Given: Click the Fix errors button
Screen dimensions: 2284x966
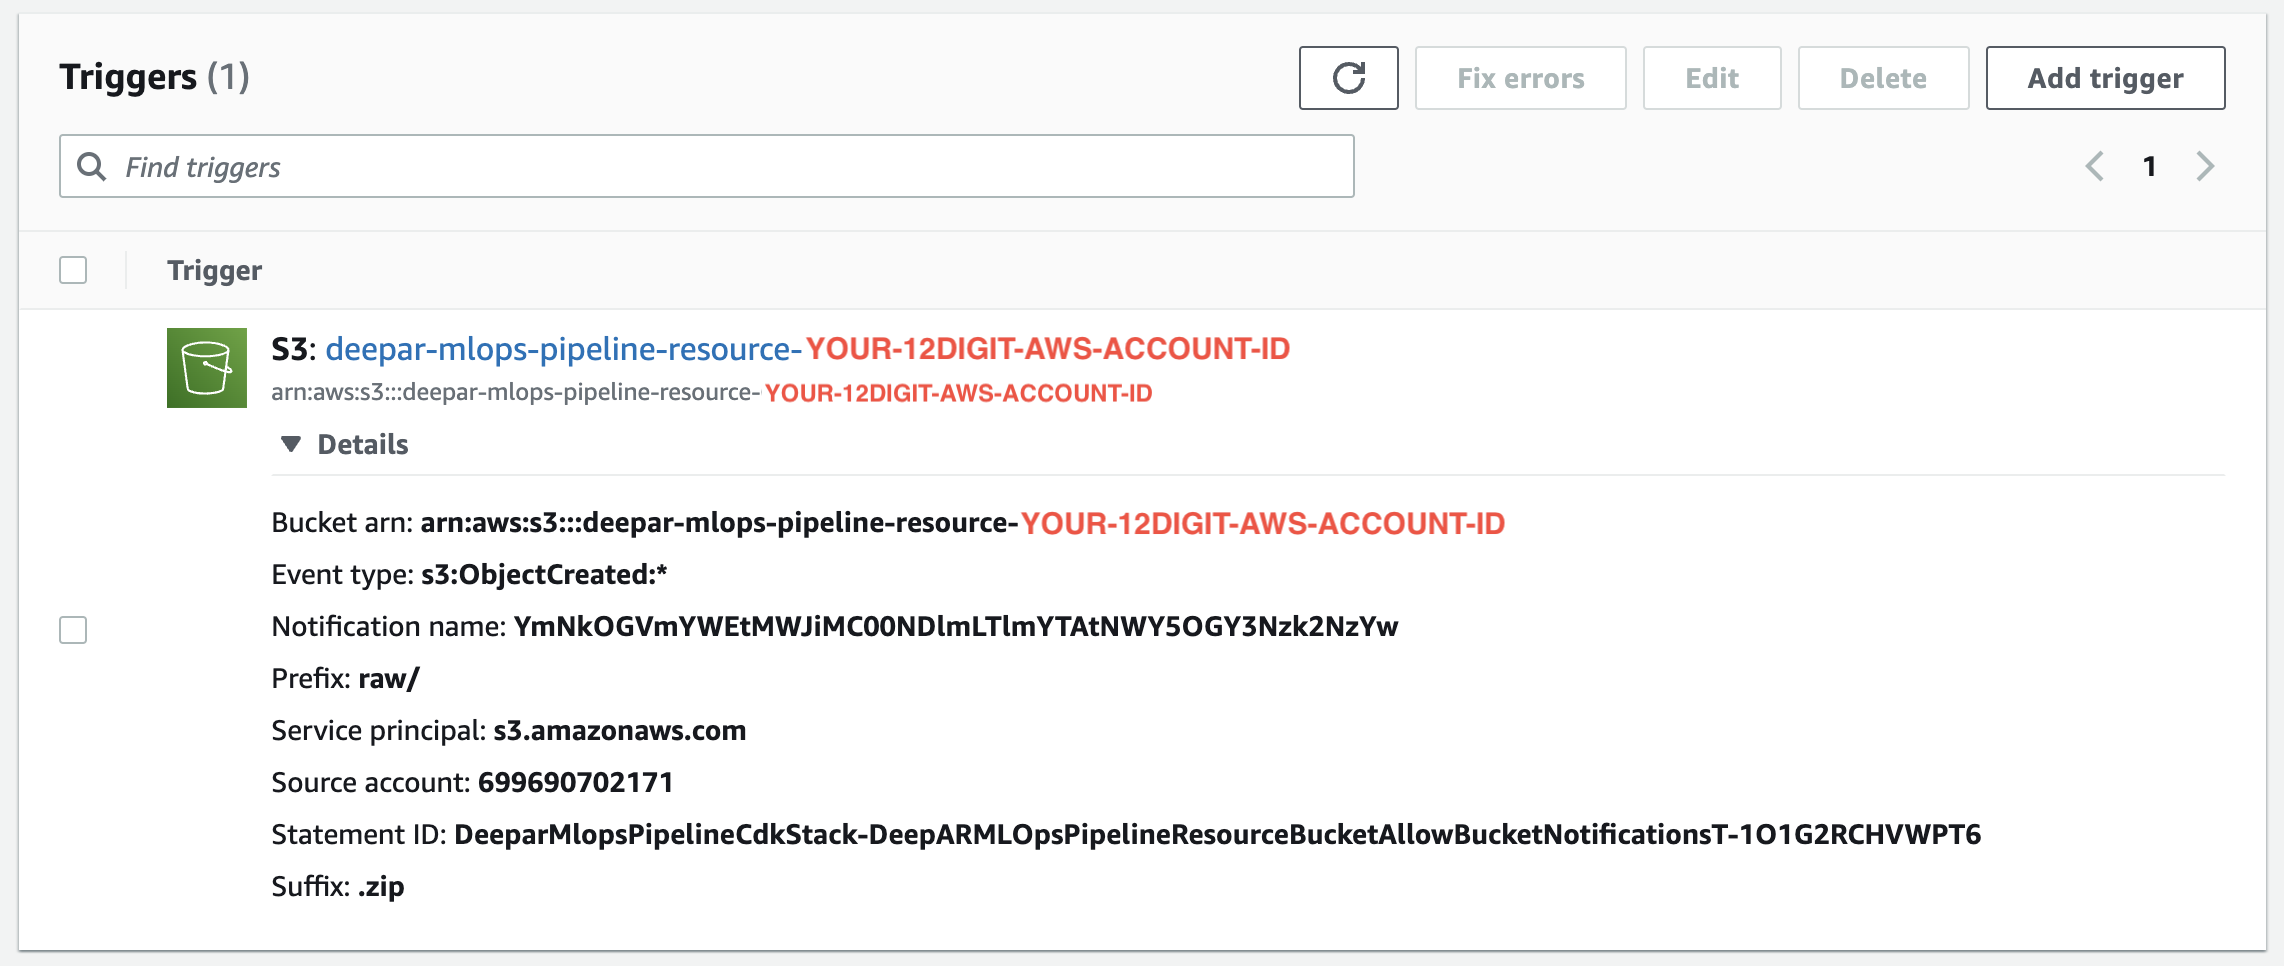Looking at the screenshot, I should (1520, 78).
